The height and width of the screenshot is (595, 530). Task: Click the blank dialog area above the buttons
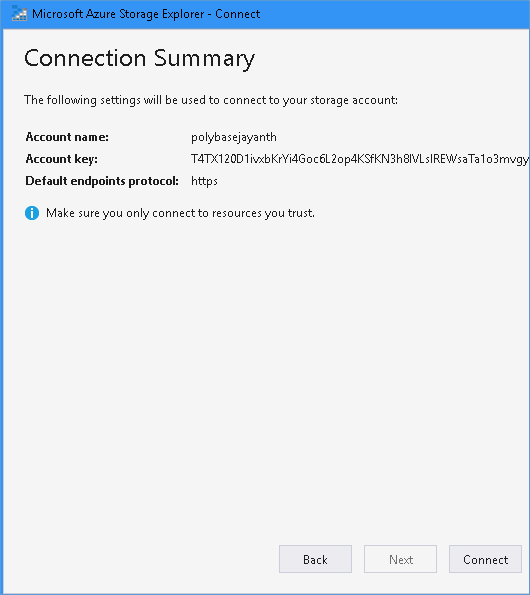[265, 379]
